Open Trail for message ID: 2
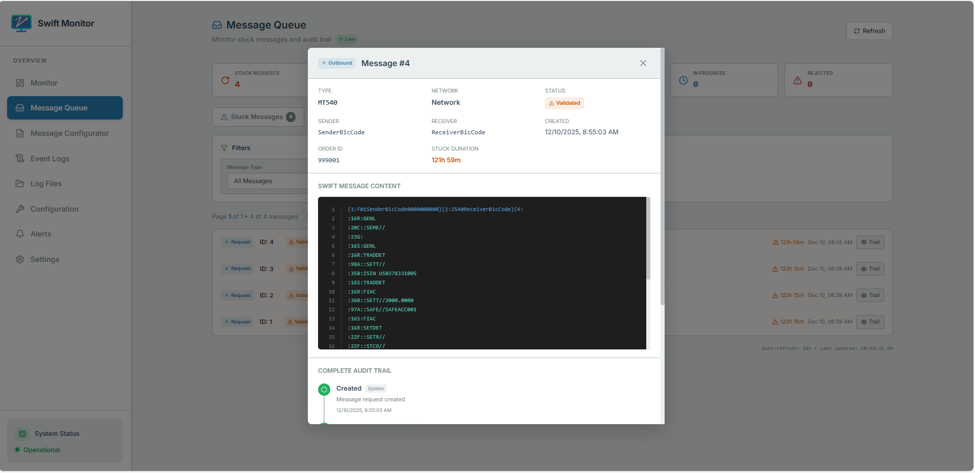Screen dimensions: 975x473 coord(869,295)
